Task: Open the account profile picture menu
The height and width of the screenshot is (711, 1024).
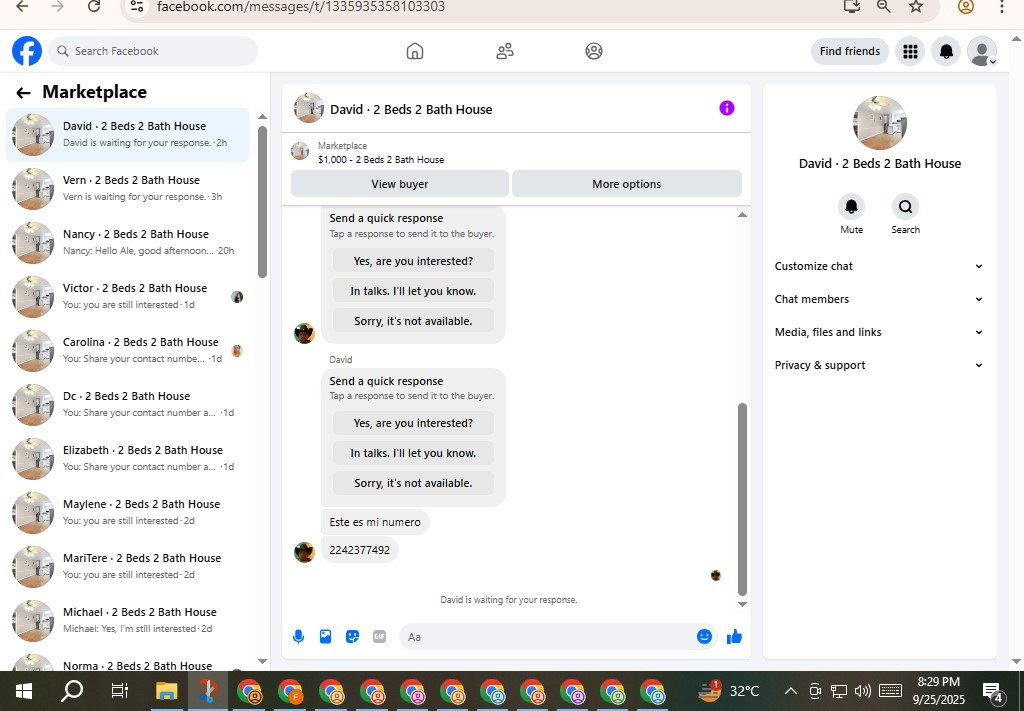Action: tap(982, 51)
